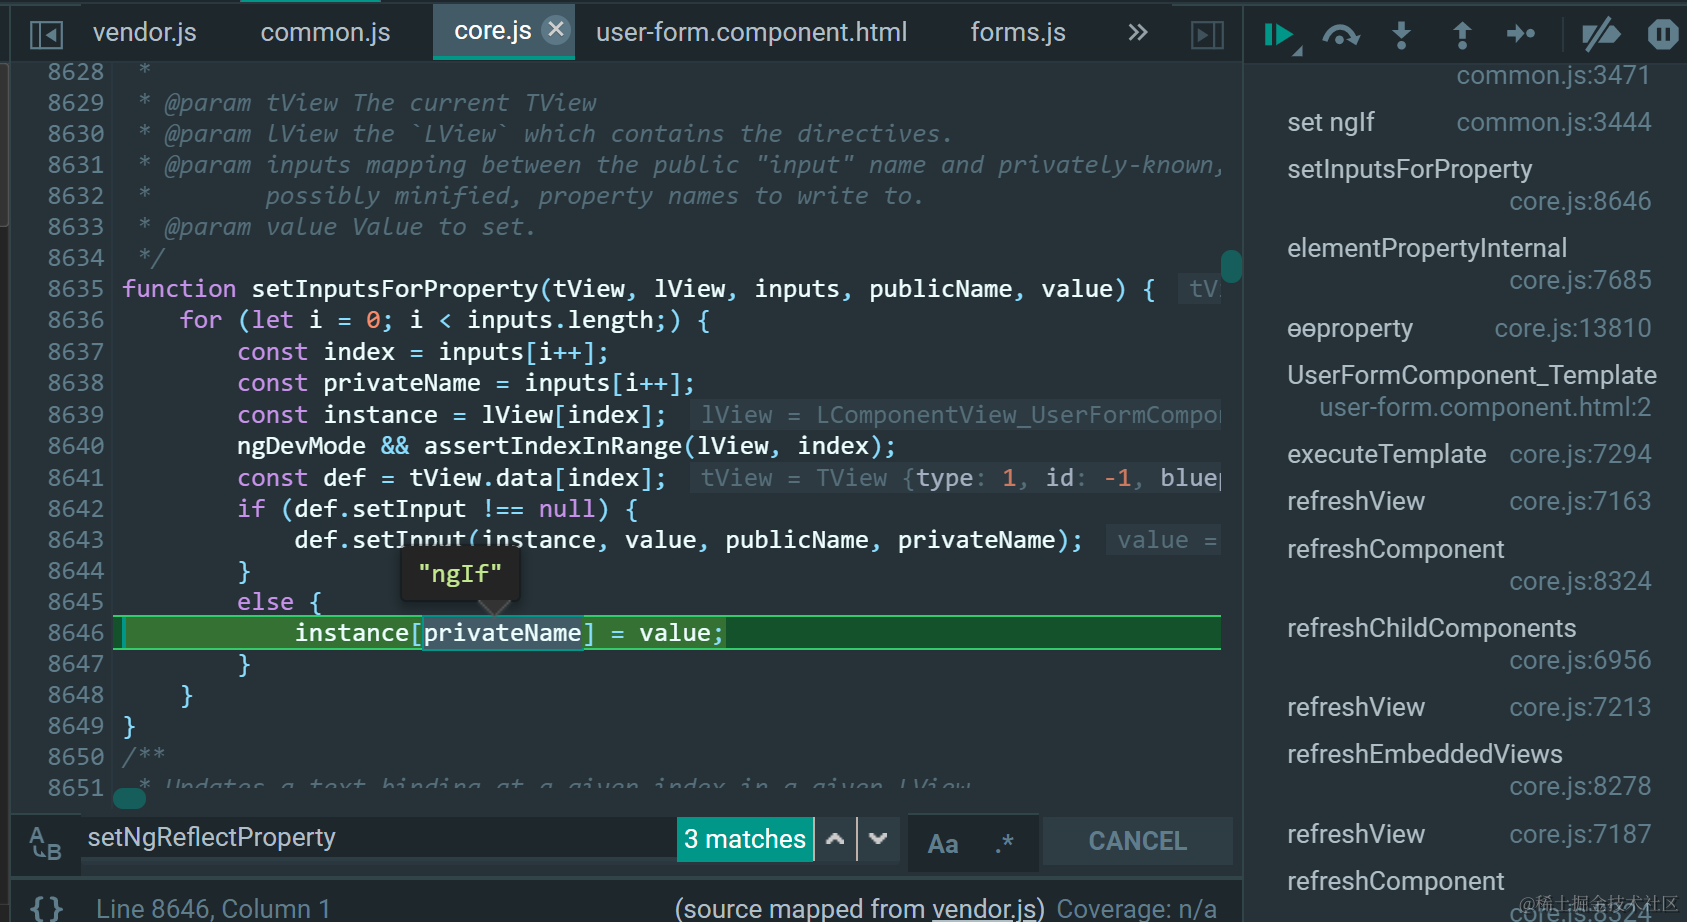Step over next function call
This screenshot has width=1687, height=922.
(1340, 36)
